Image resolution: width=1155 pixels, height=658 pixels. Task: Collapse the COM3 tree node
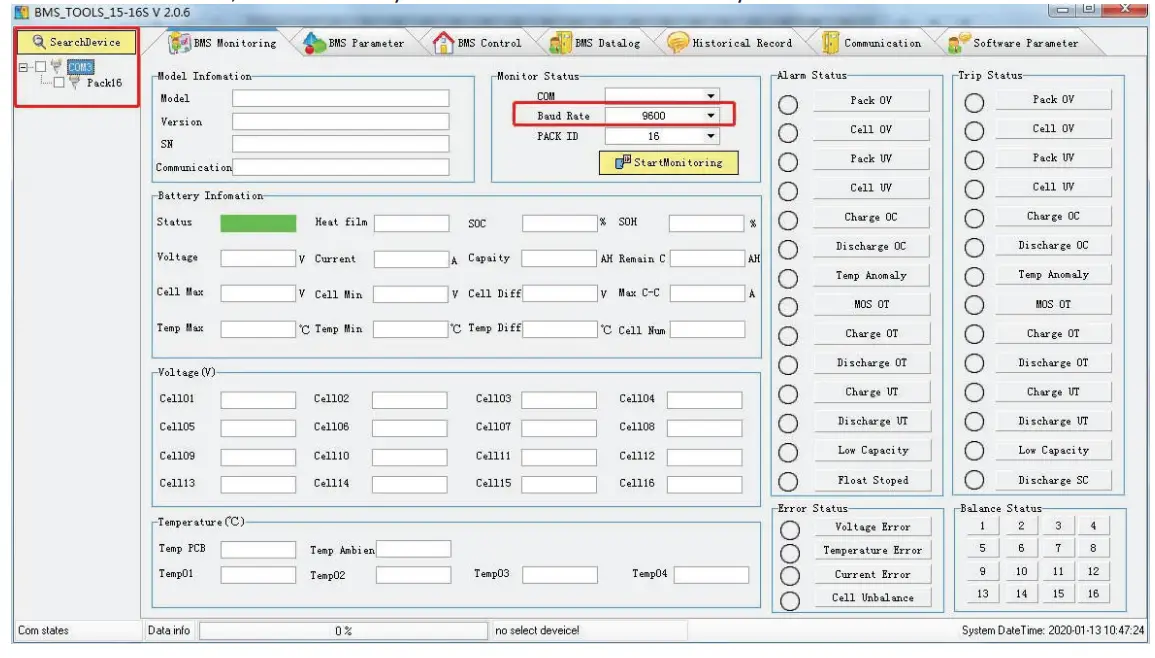pos(23,67)
